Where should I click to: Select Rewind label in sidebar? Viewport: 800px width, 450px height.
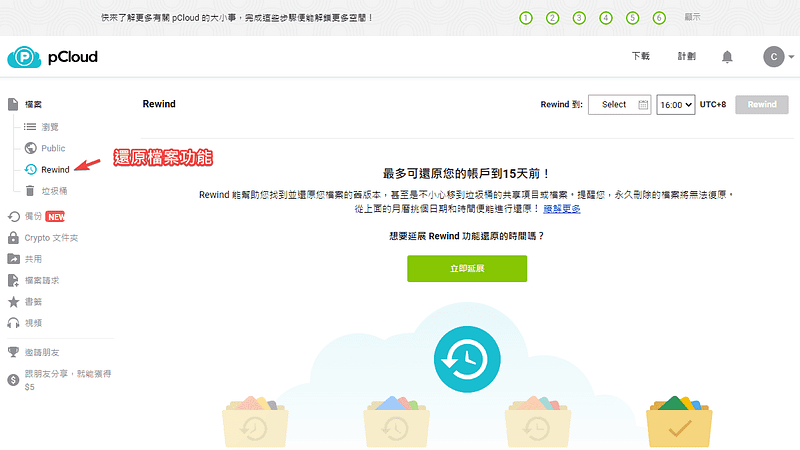tap(55, 169)
